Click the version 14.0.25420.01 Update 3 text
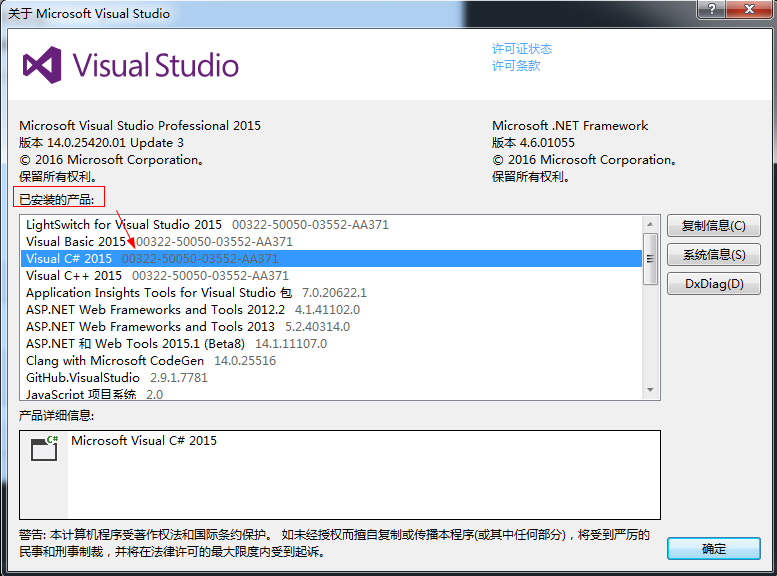Image resolution: width=777 pixels, height=576 pixels. (102, 143)
